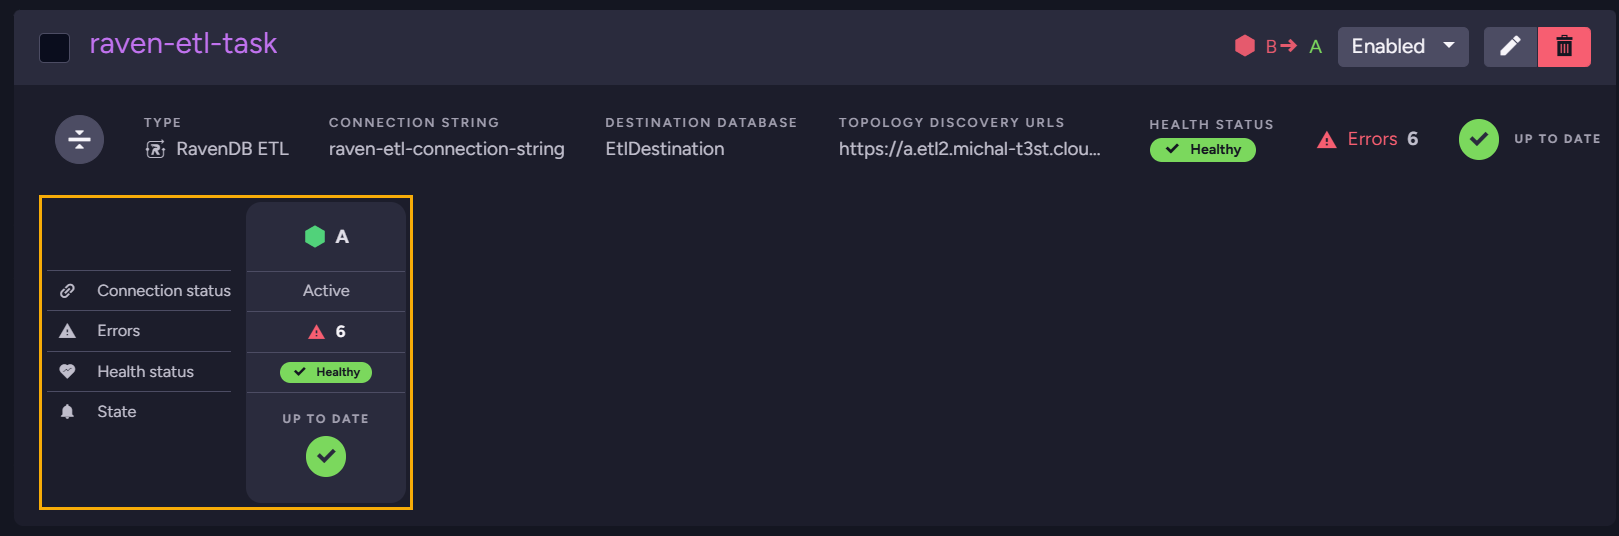Click the Connection status link icon
1619x536 pixels.
tap(67, 291)
